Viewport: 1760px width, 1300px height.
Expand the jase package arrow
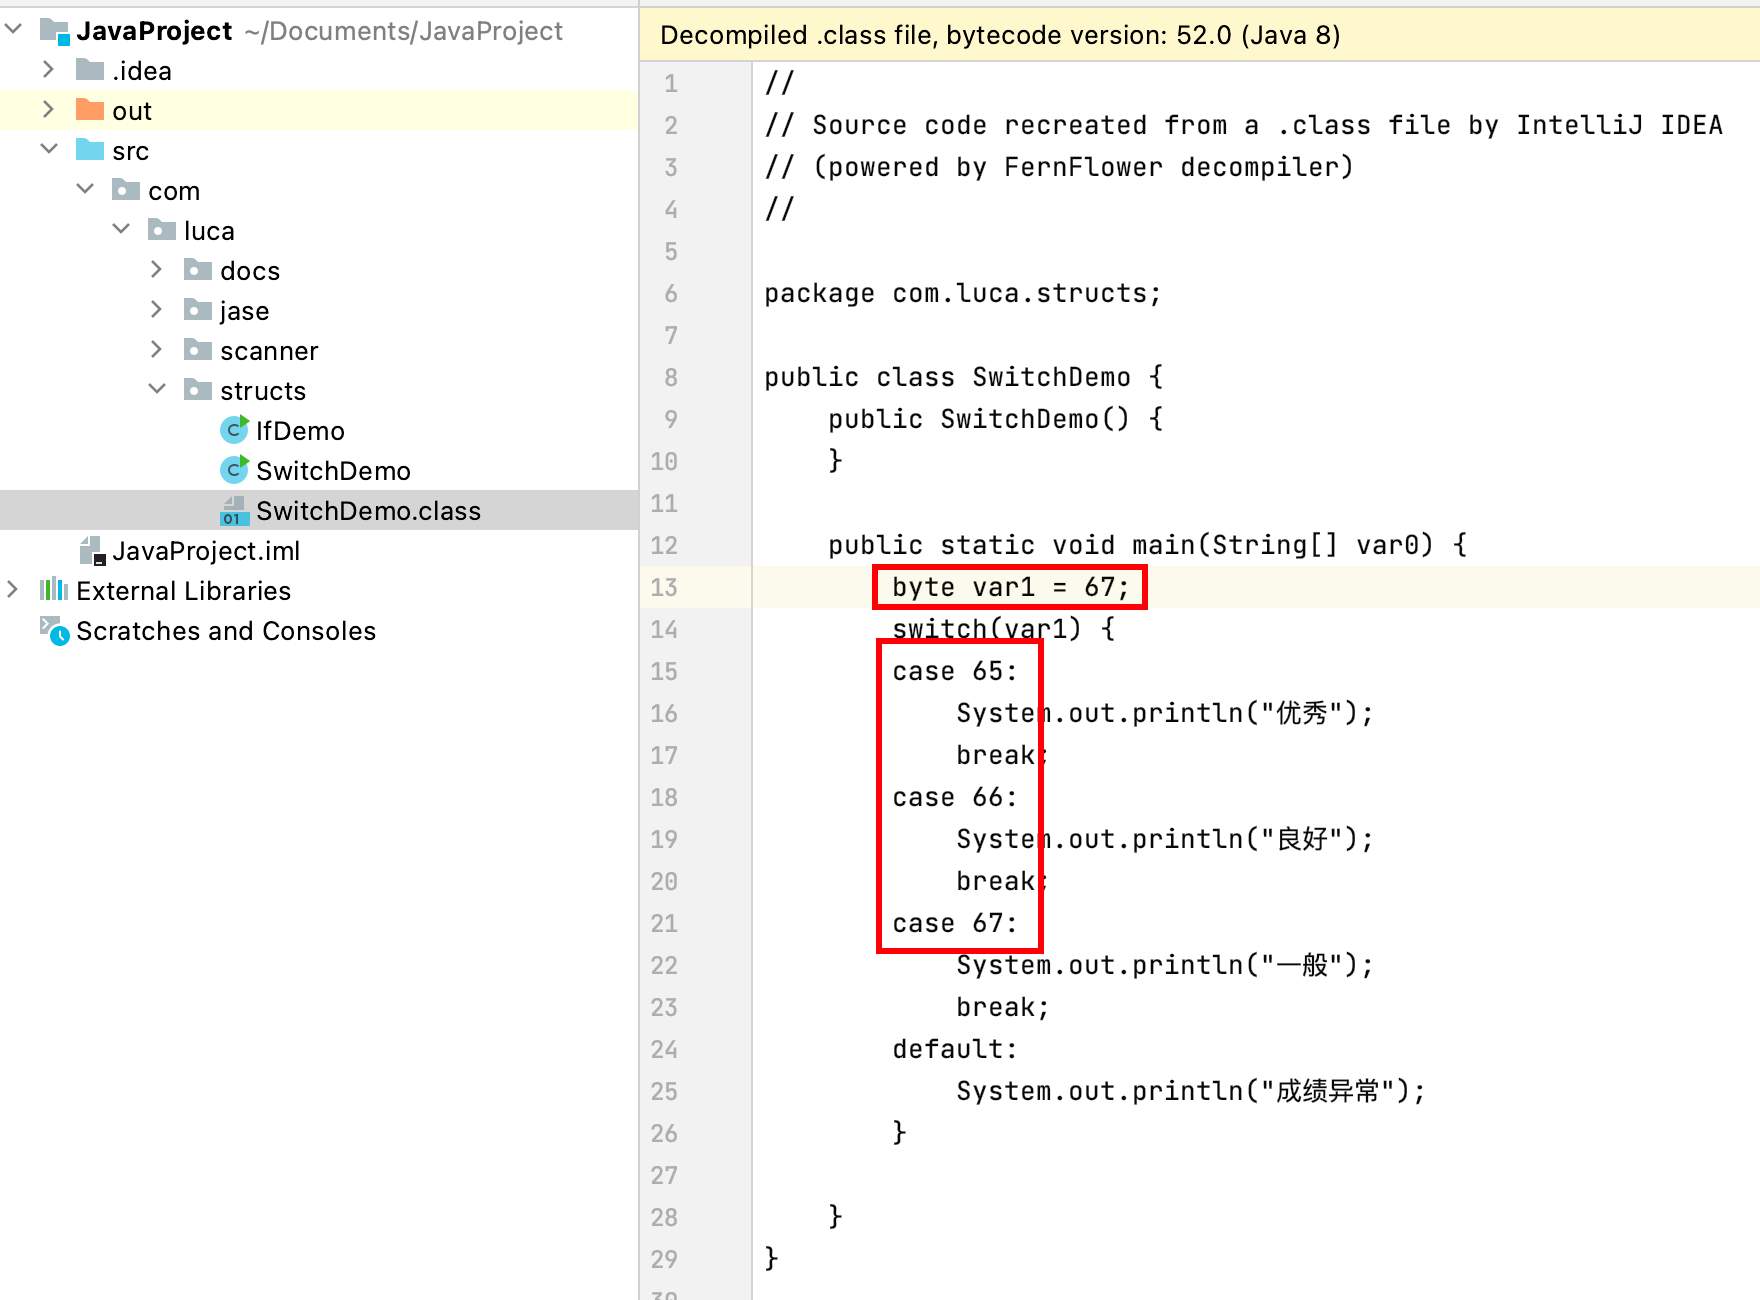(x=157, y=310)
